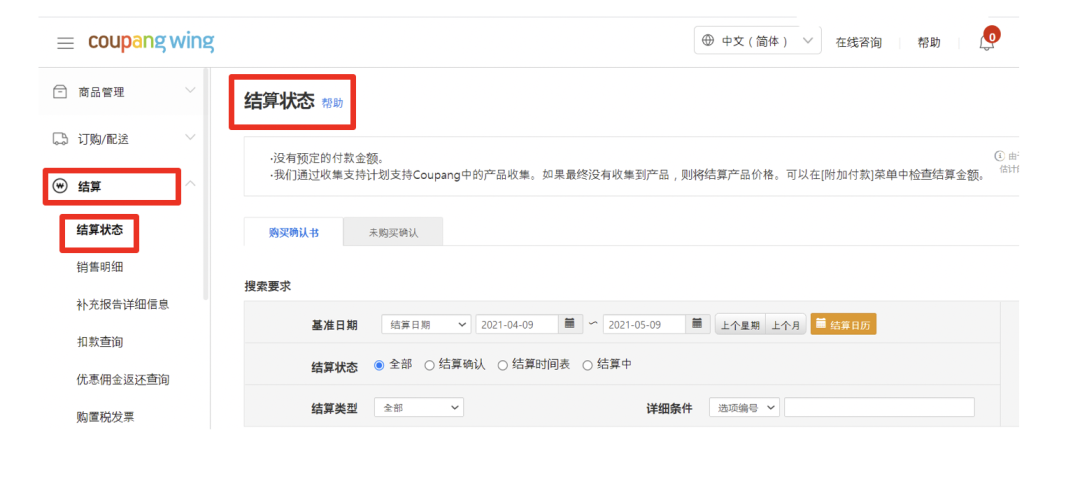Click the 商品管理 menu label
This screenshot has height=488, width=1080.
click(101, 92)
